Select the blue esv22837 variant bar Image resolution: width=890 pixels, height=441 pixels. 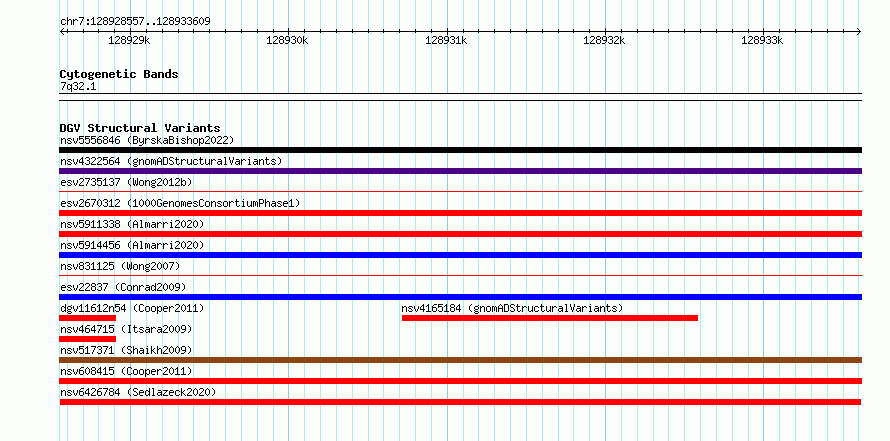460,297
